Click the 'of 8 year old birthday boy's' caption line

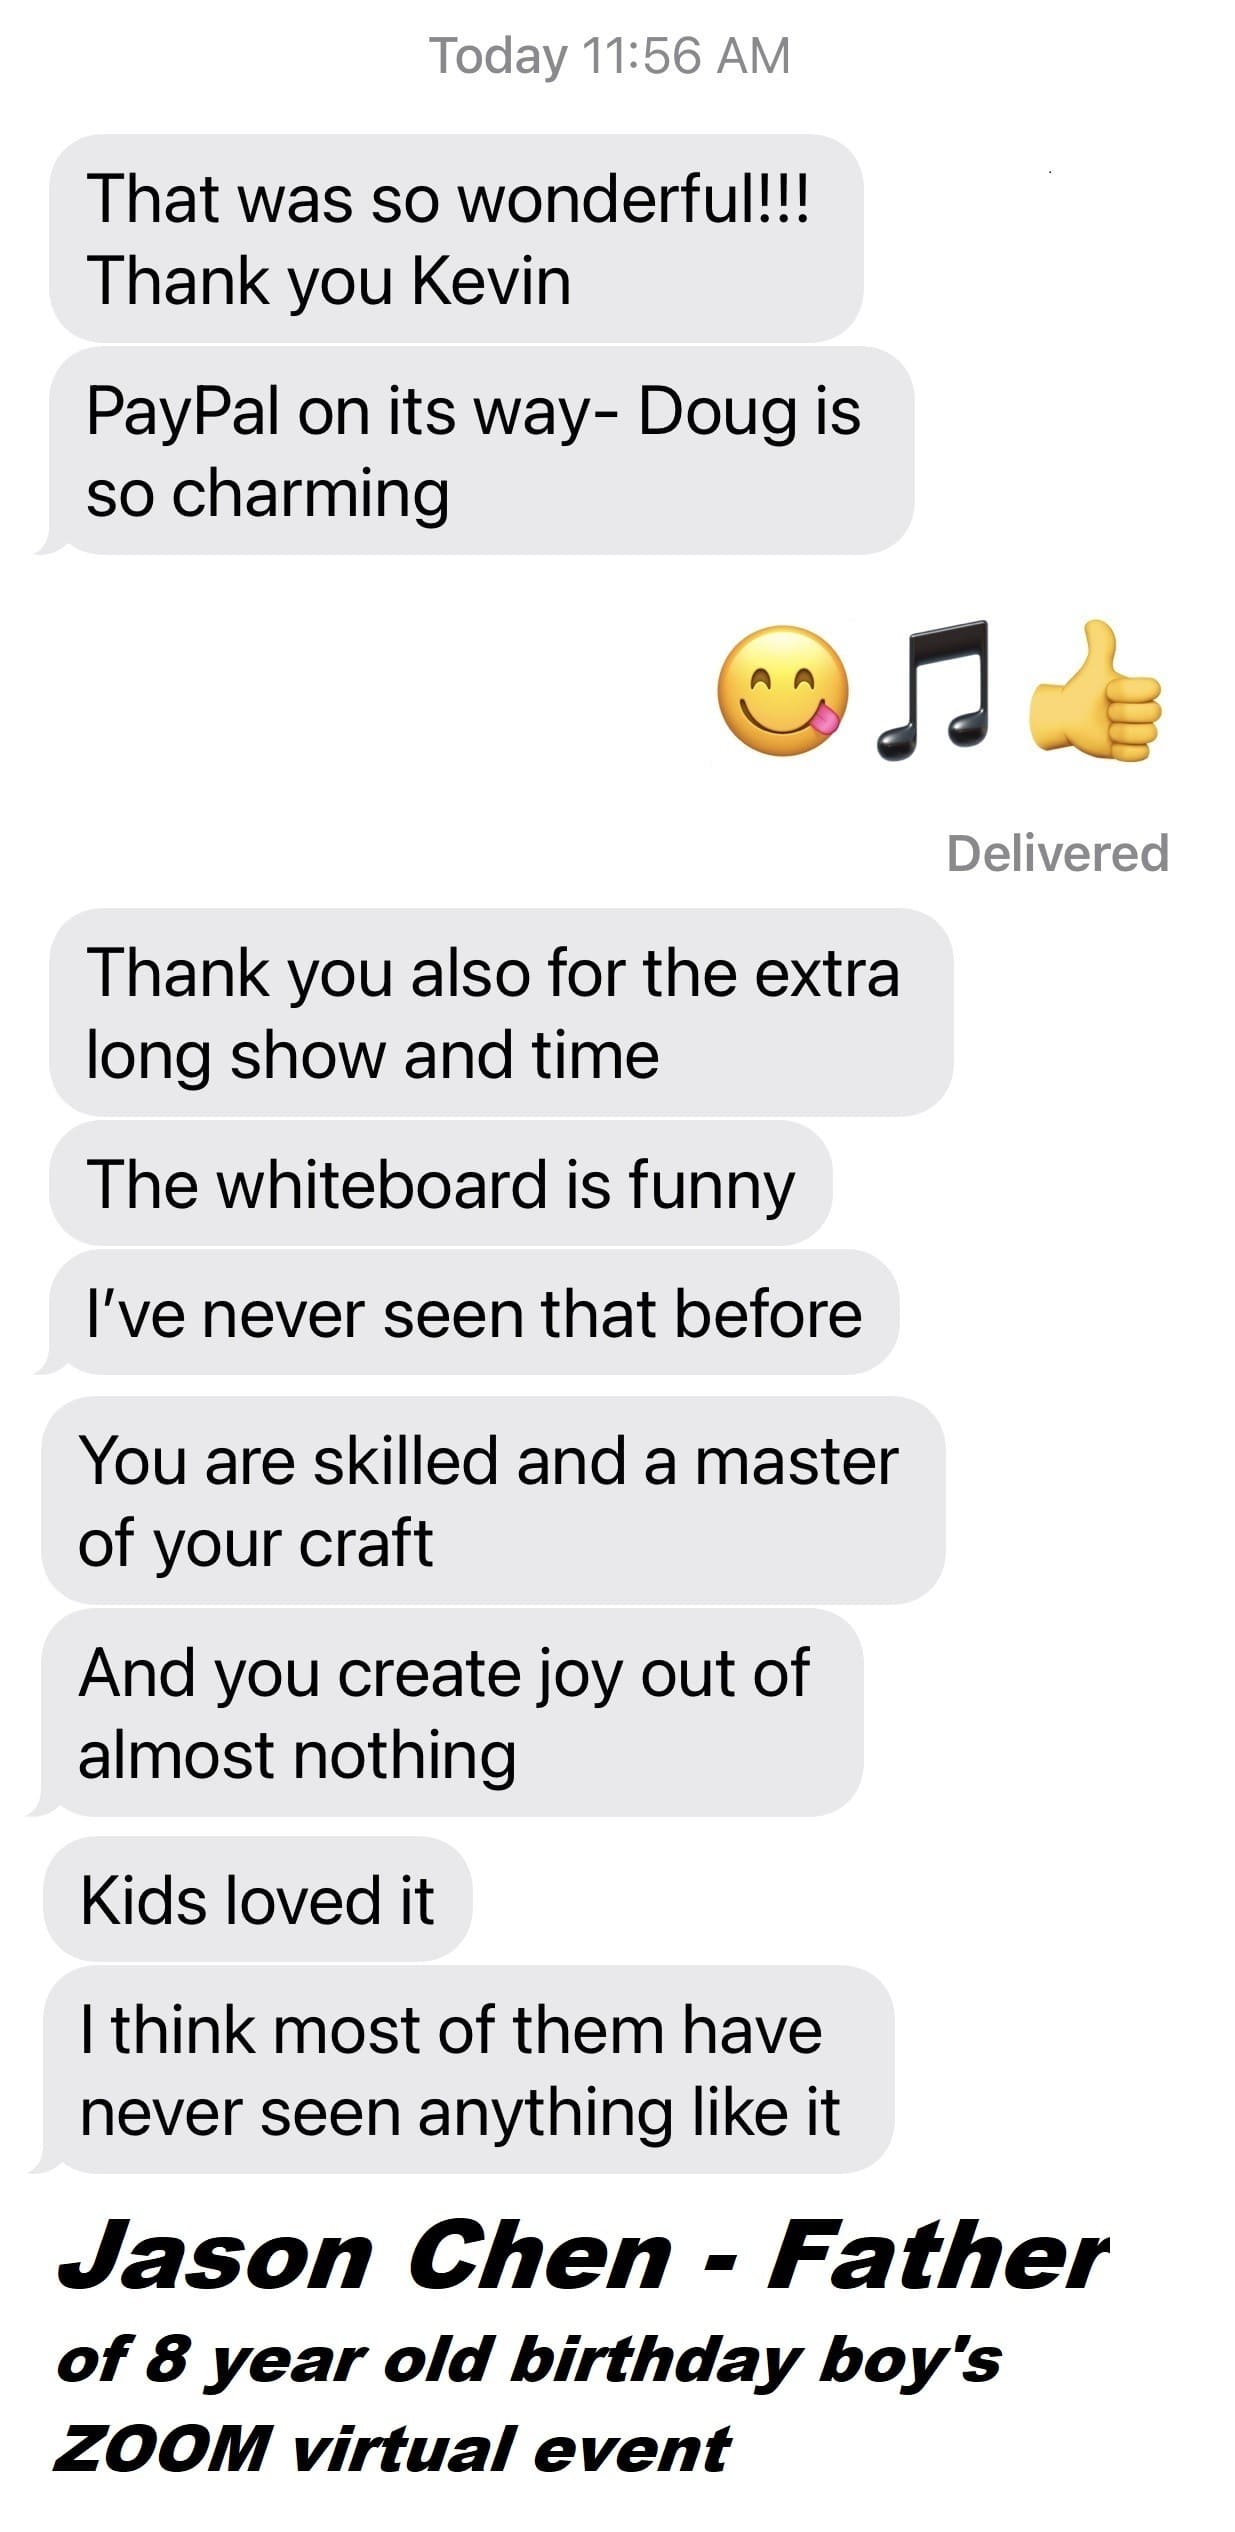coord(529,2361)
